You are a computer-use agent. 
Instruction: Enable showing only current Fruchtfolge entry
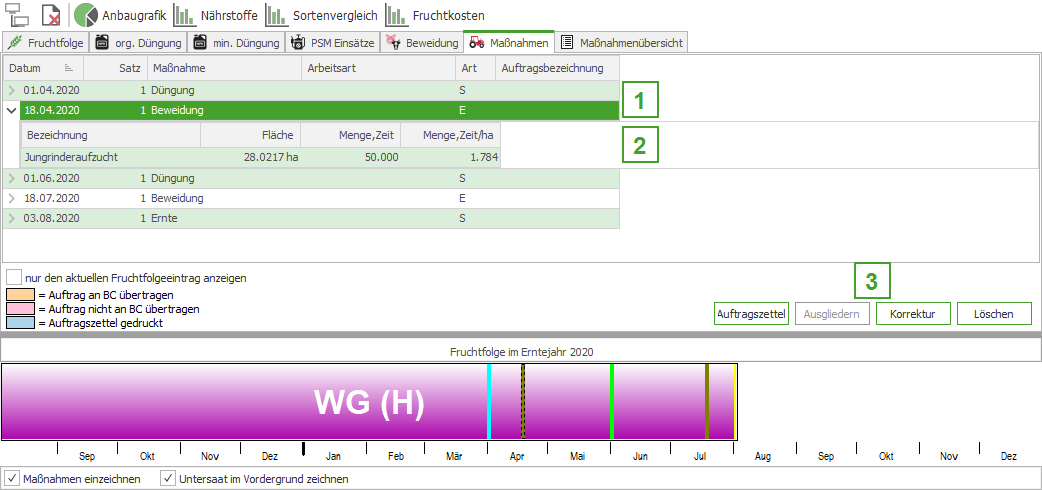click(14, 278)
